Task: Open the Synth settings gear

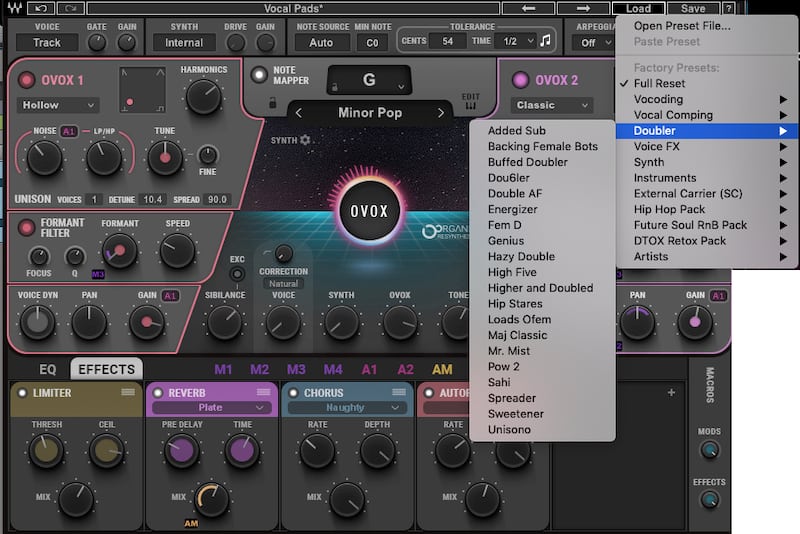Action: point(305,140)
